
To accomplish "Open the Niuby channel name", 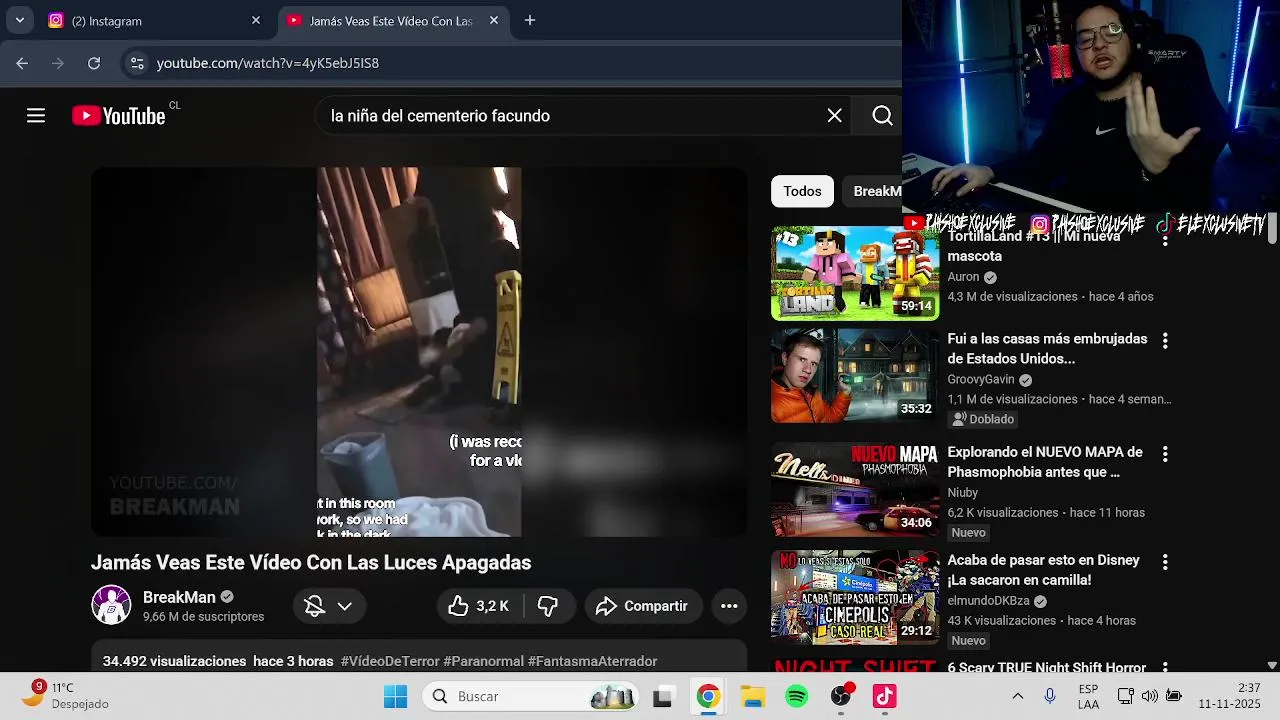I will (x=963, y=493).
